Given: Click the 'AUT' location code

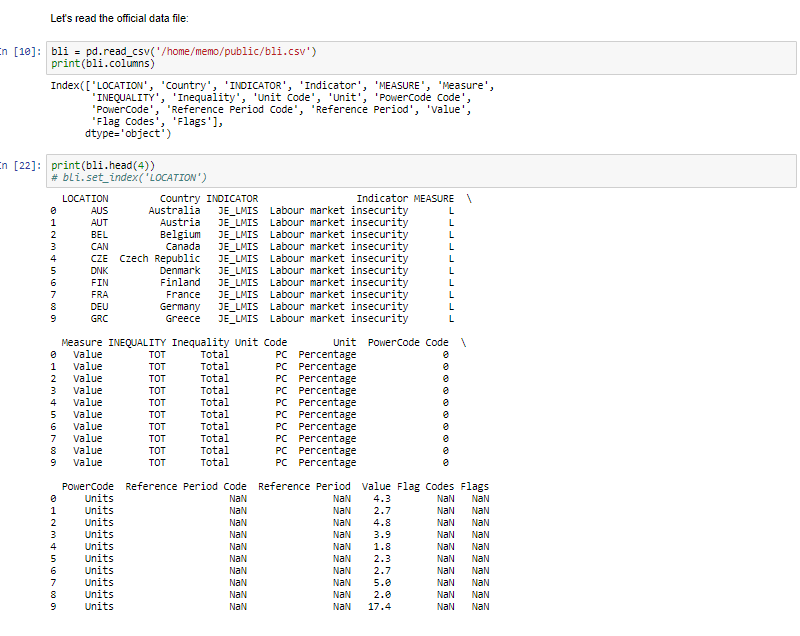Looking at the screenshot, I should pos(99,222).
